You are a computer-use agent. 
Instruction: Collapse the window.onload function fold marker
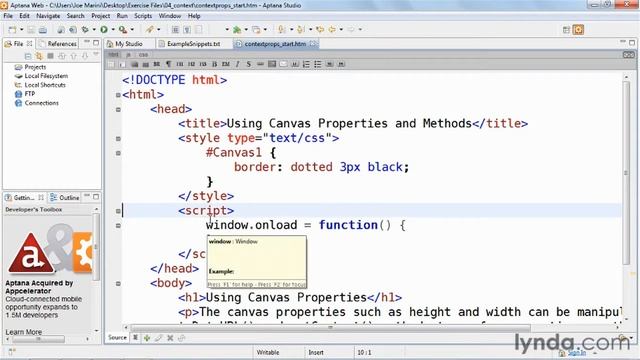coord(118,225)
